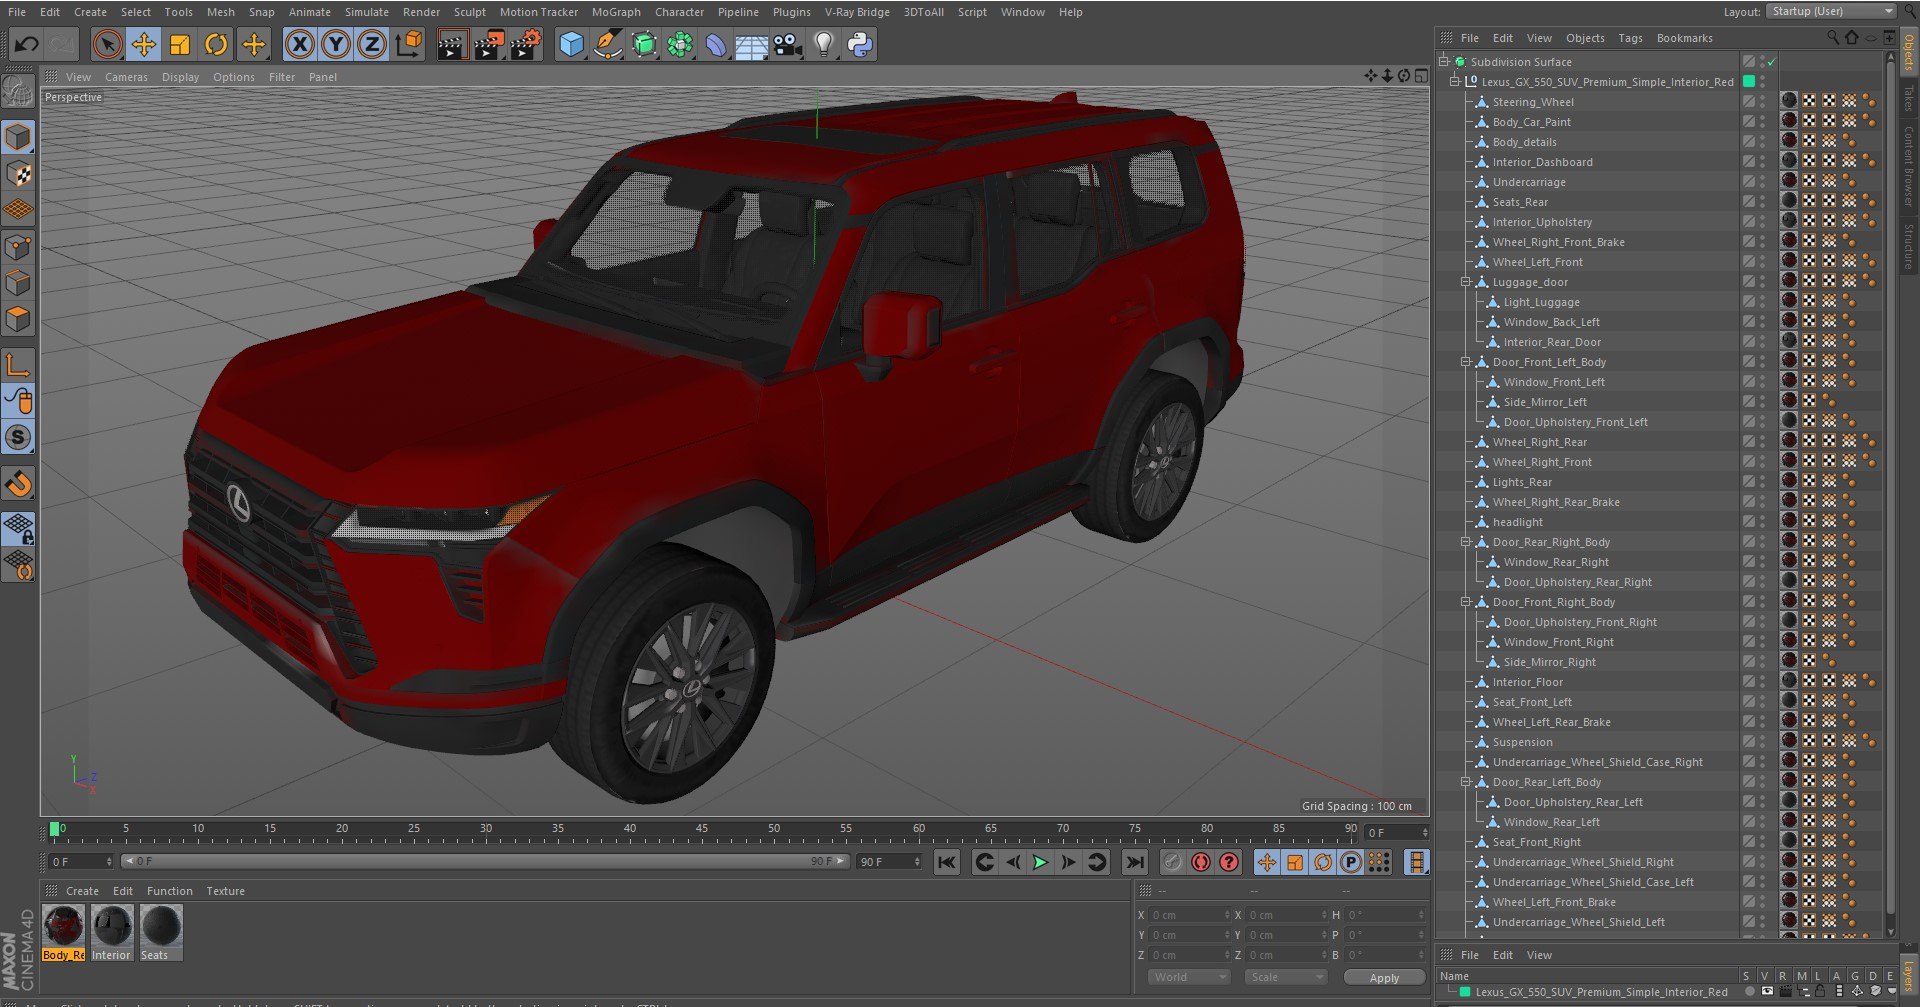This screenshot has height=1007, width=1920.
Task: Collapse the Door_Rear_Left_Body group
Action: click(x=1466, y=782)
